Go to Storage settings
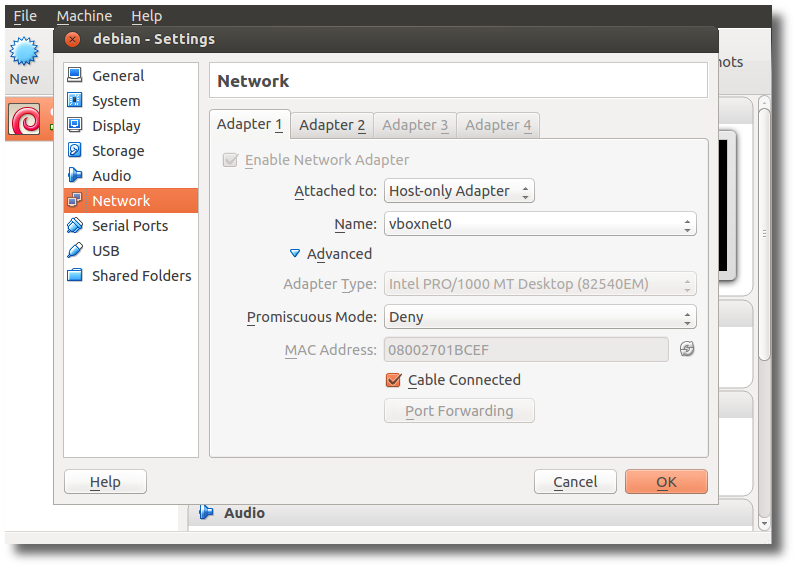The image size is (797, 569). coord(131,151)
